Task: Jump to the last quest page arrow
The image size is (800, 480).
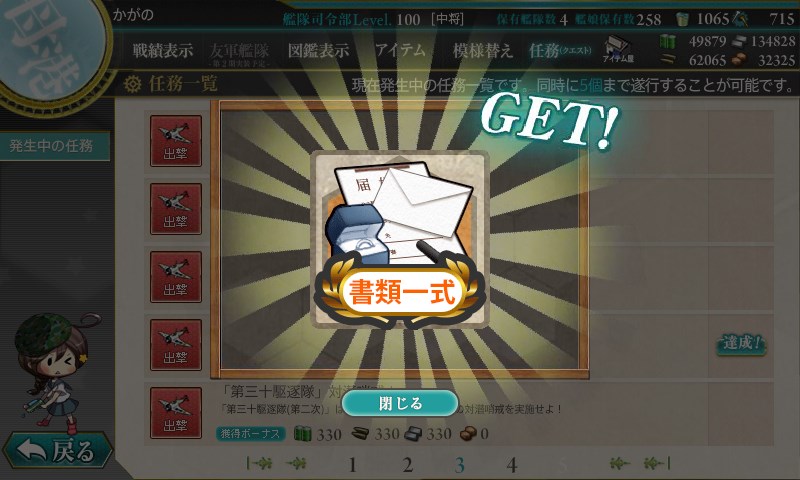Action: (x=657, y=463)
